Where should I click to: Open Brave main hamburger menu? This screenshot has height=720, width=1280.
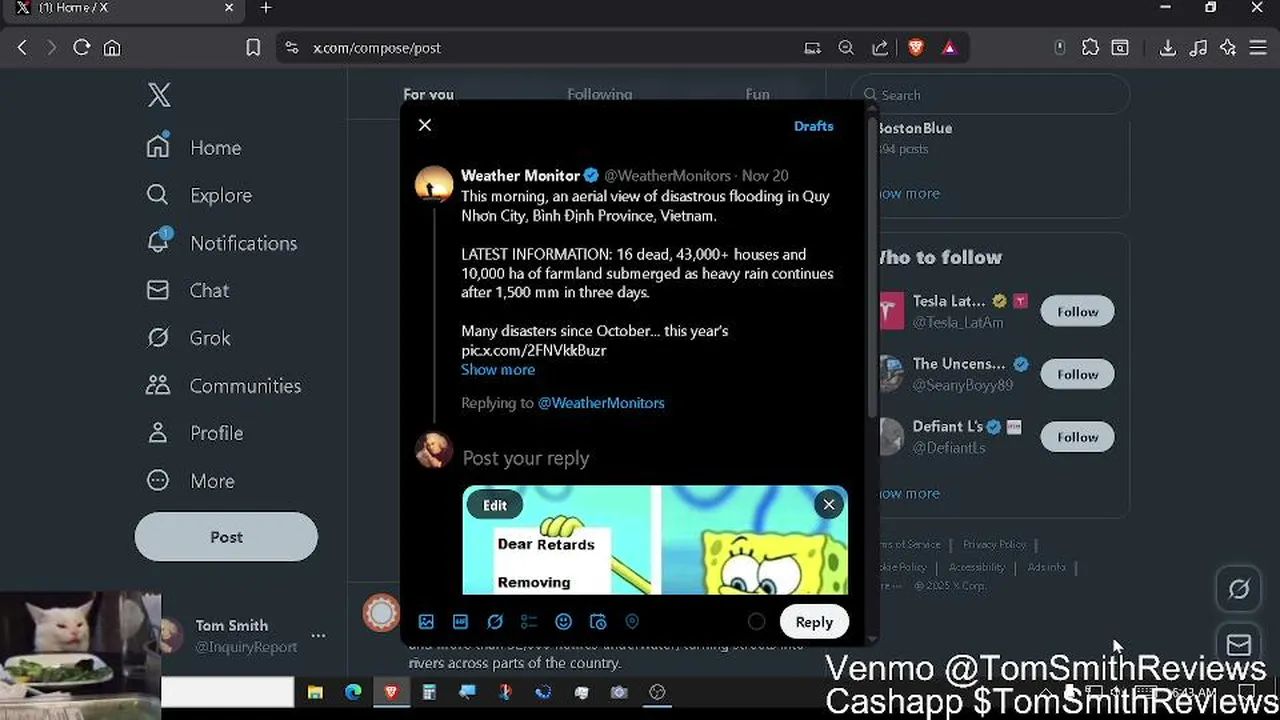pos(1258,47)
